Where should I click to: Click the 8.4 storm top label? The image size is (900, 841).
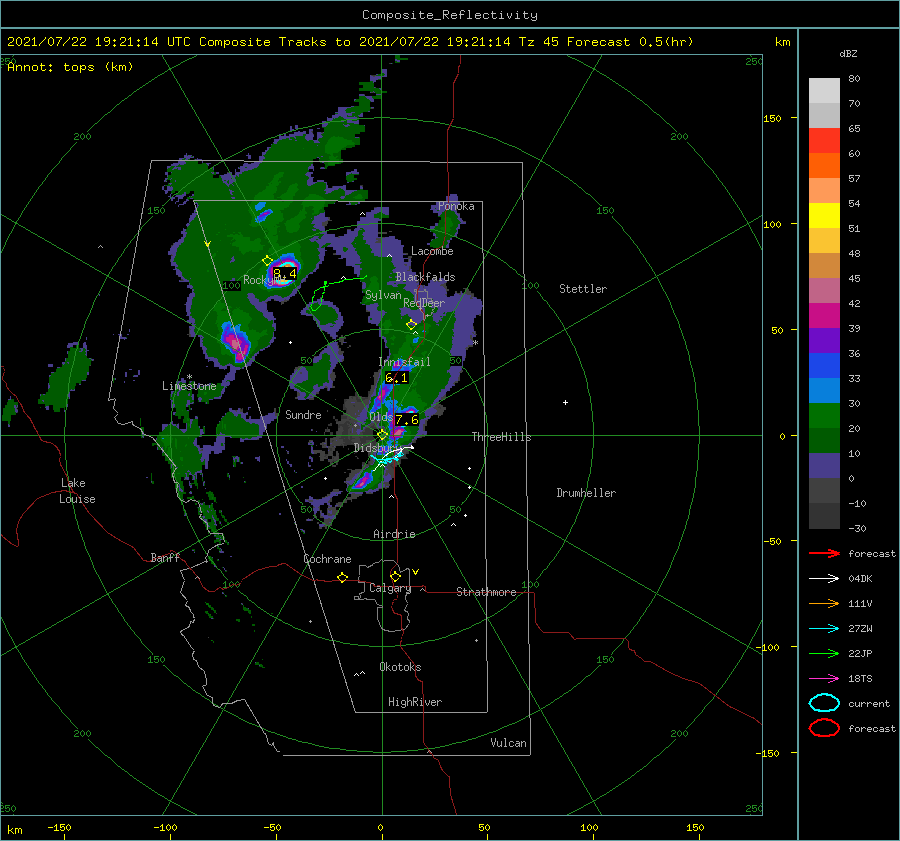pos(285,273)
